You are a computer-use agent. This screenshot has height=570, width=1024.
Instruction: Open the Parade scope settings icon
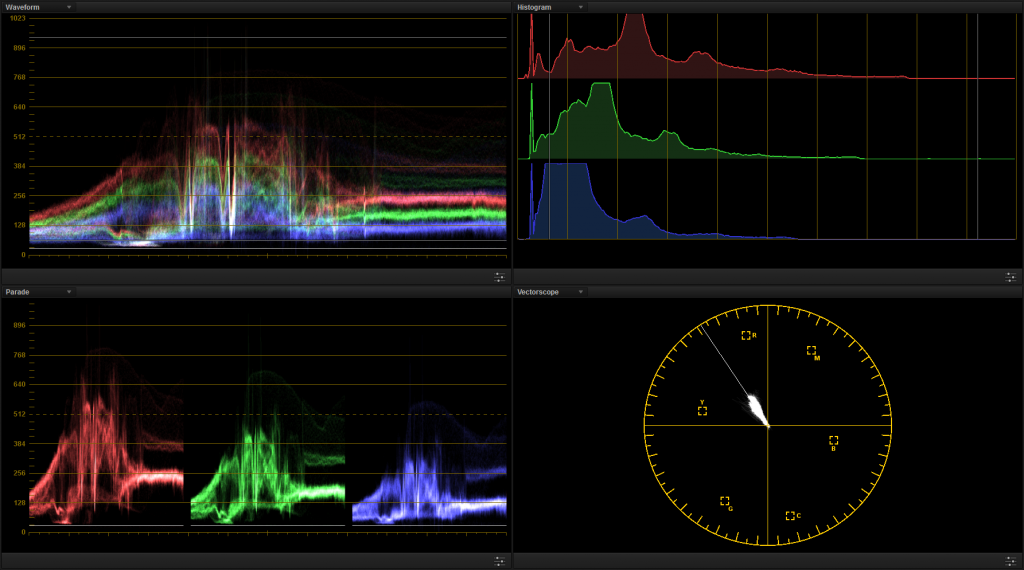point(498,561)
